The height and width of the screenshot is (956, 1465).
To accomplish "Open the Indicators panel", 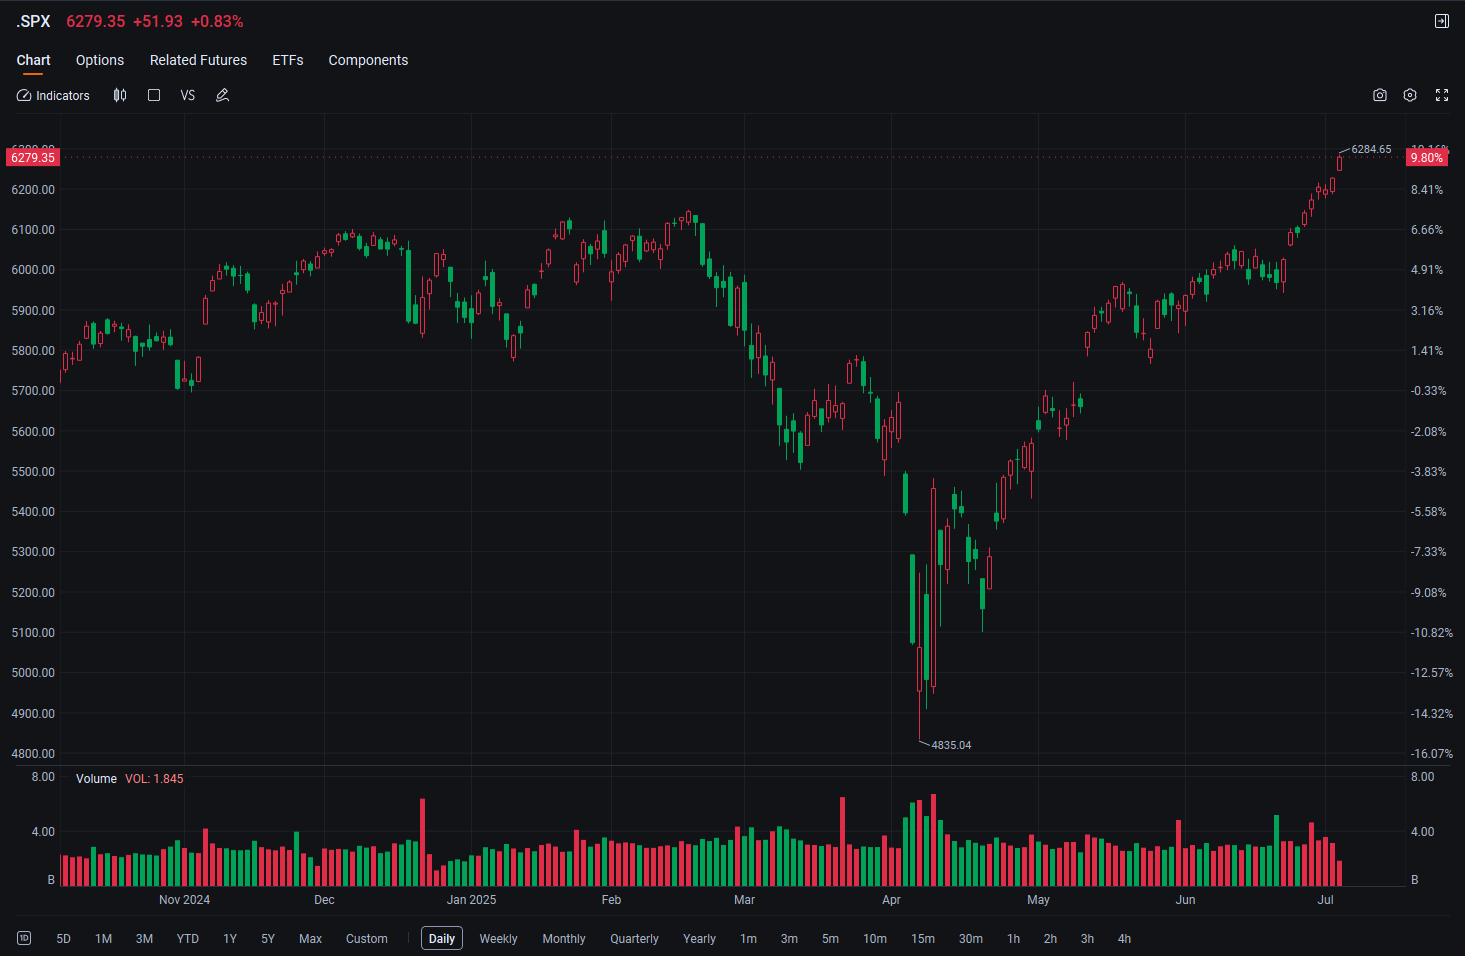I will pos(54,96).
